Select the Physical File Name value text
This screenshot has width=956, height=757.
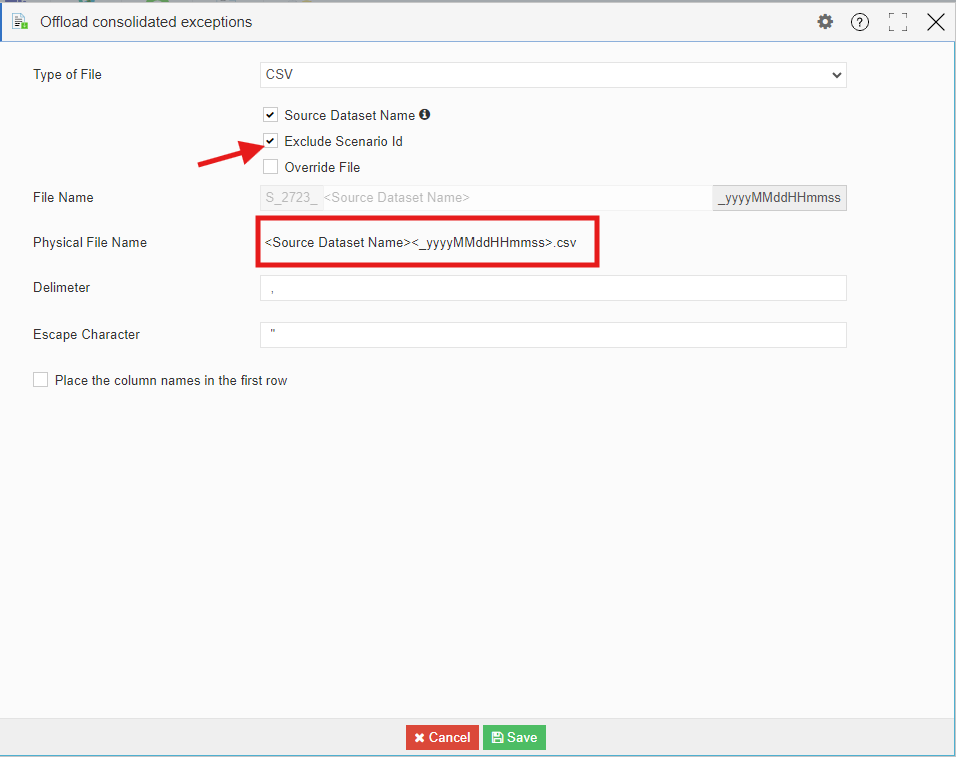pos(420,243)
